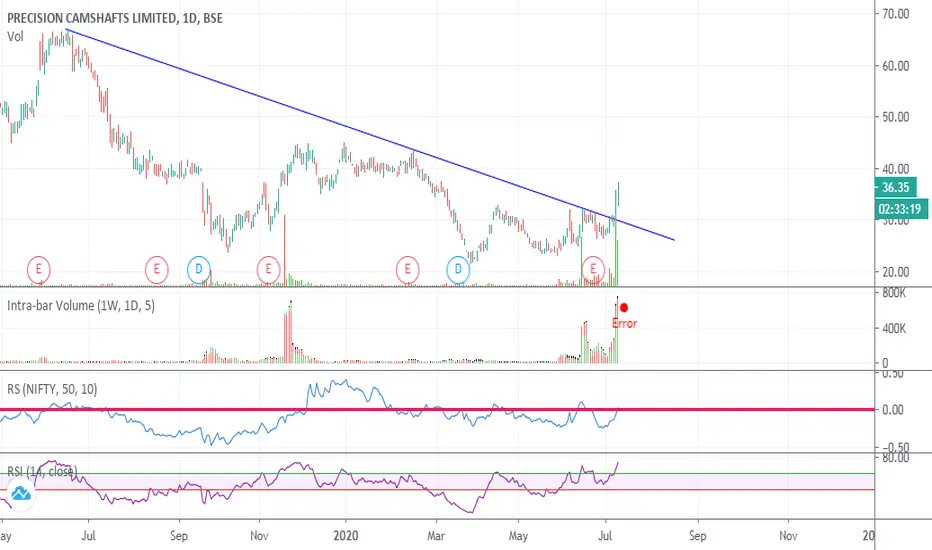Open the earnings marker dated August 2019
Screen dimensions: 932x550
coord(157,269)
